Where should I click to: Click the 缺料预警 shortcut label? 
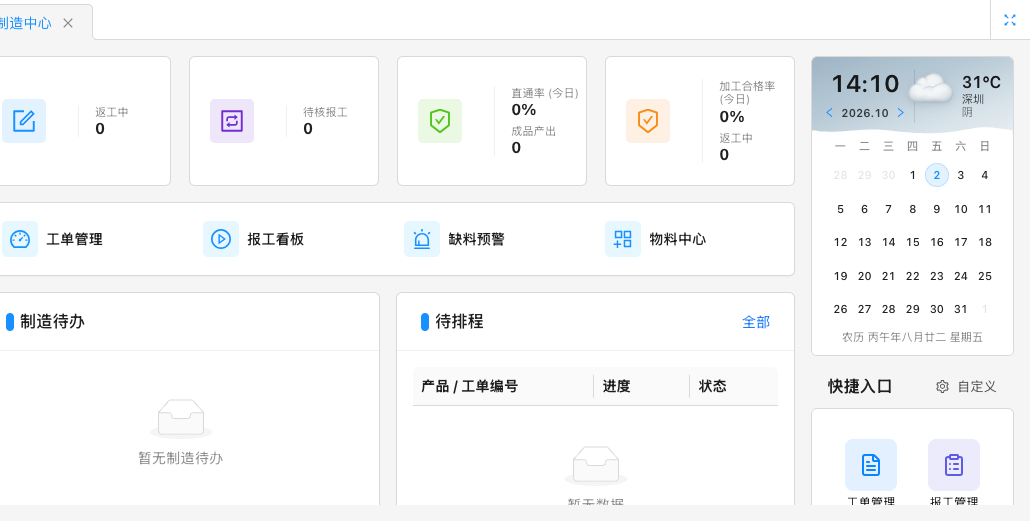coord(476,239)
